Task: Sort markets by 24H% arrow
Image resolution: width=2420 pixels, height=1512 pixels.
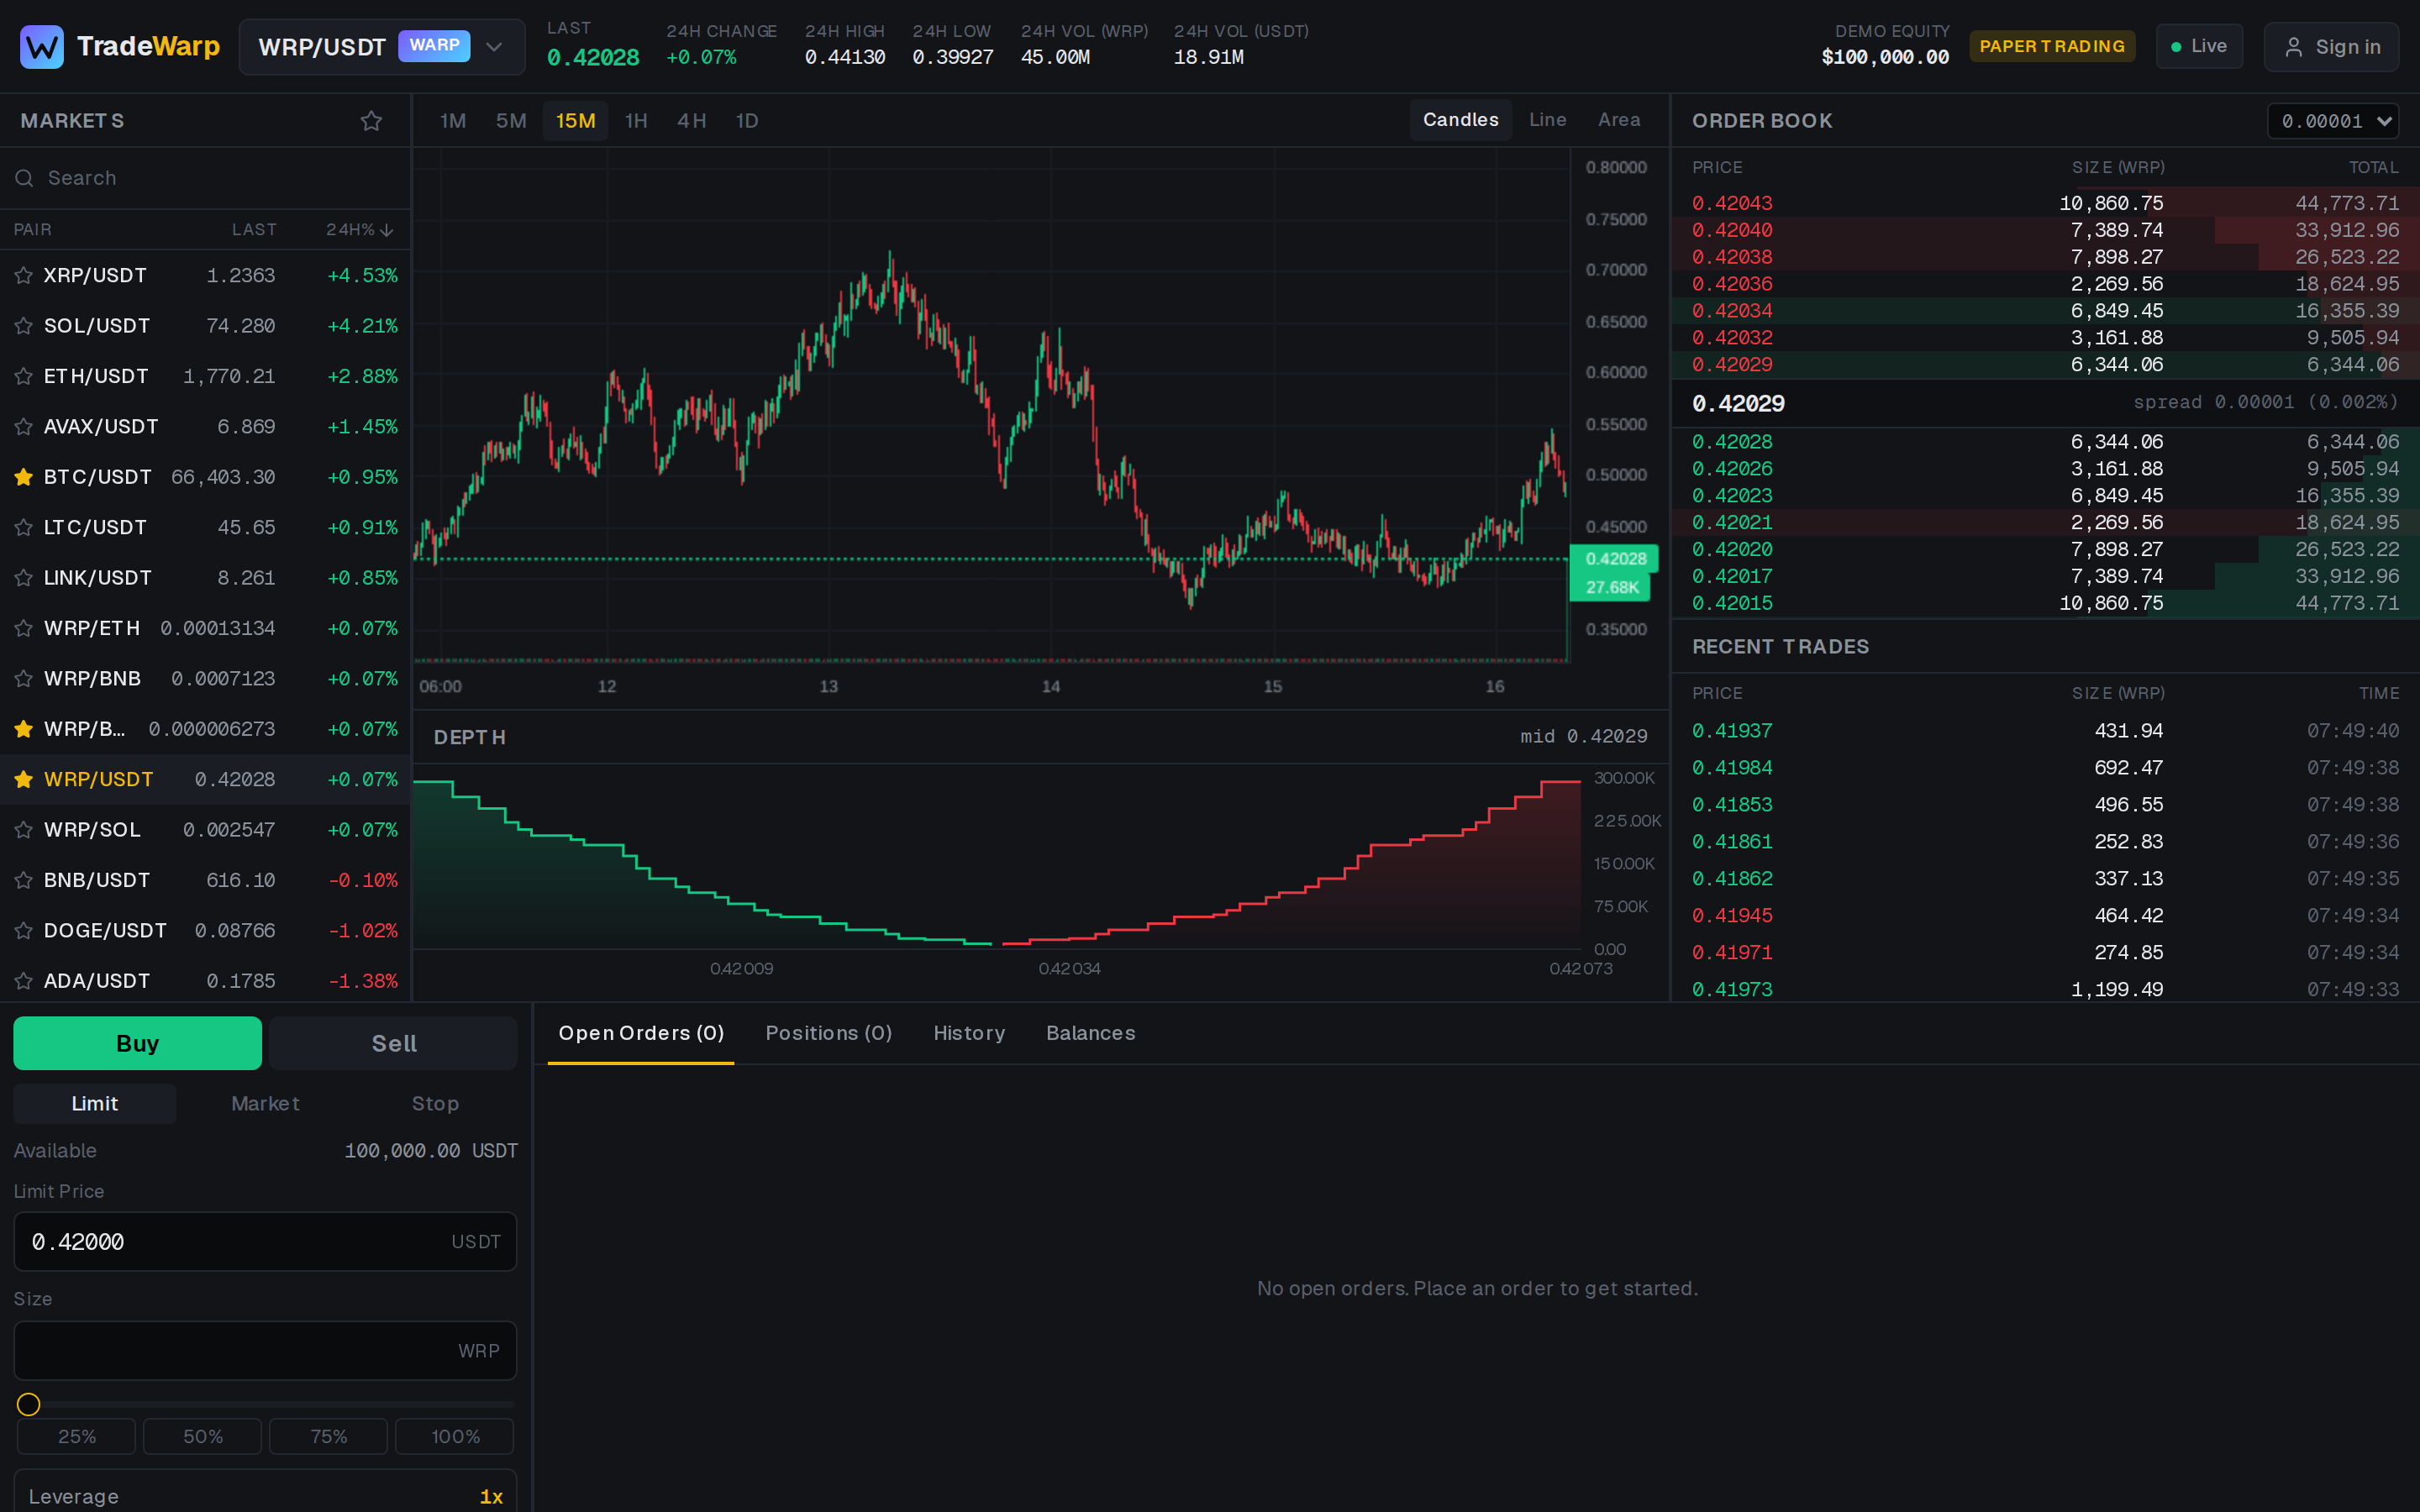Action: pos(387,230)
